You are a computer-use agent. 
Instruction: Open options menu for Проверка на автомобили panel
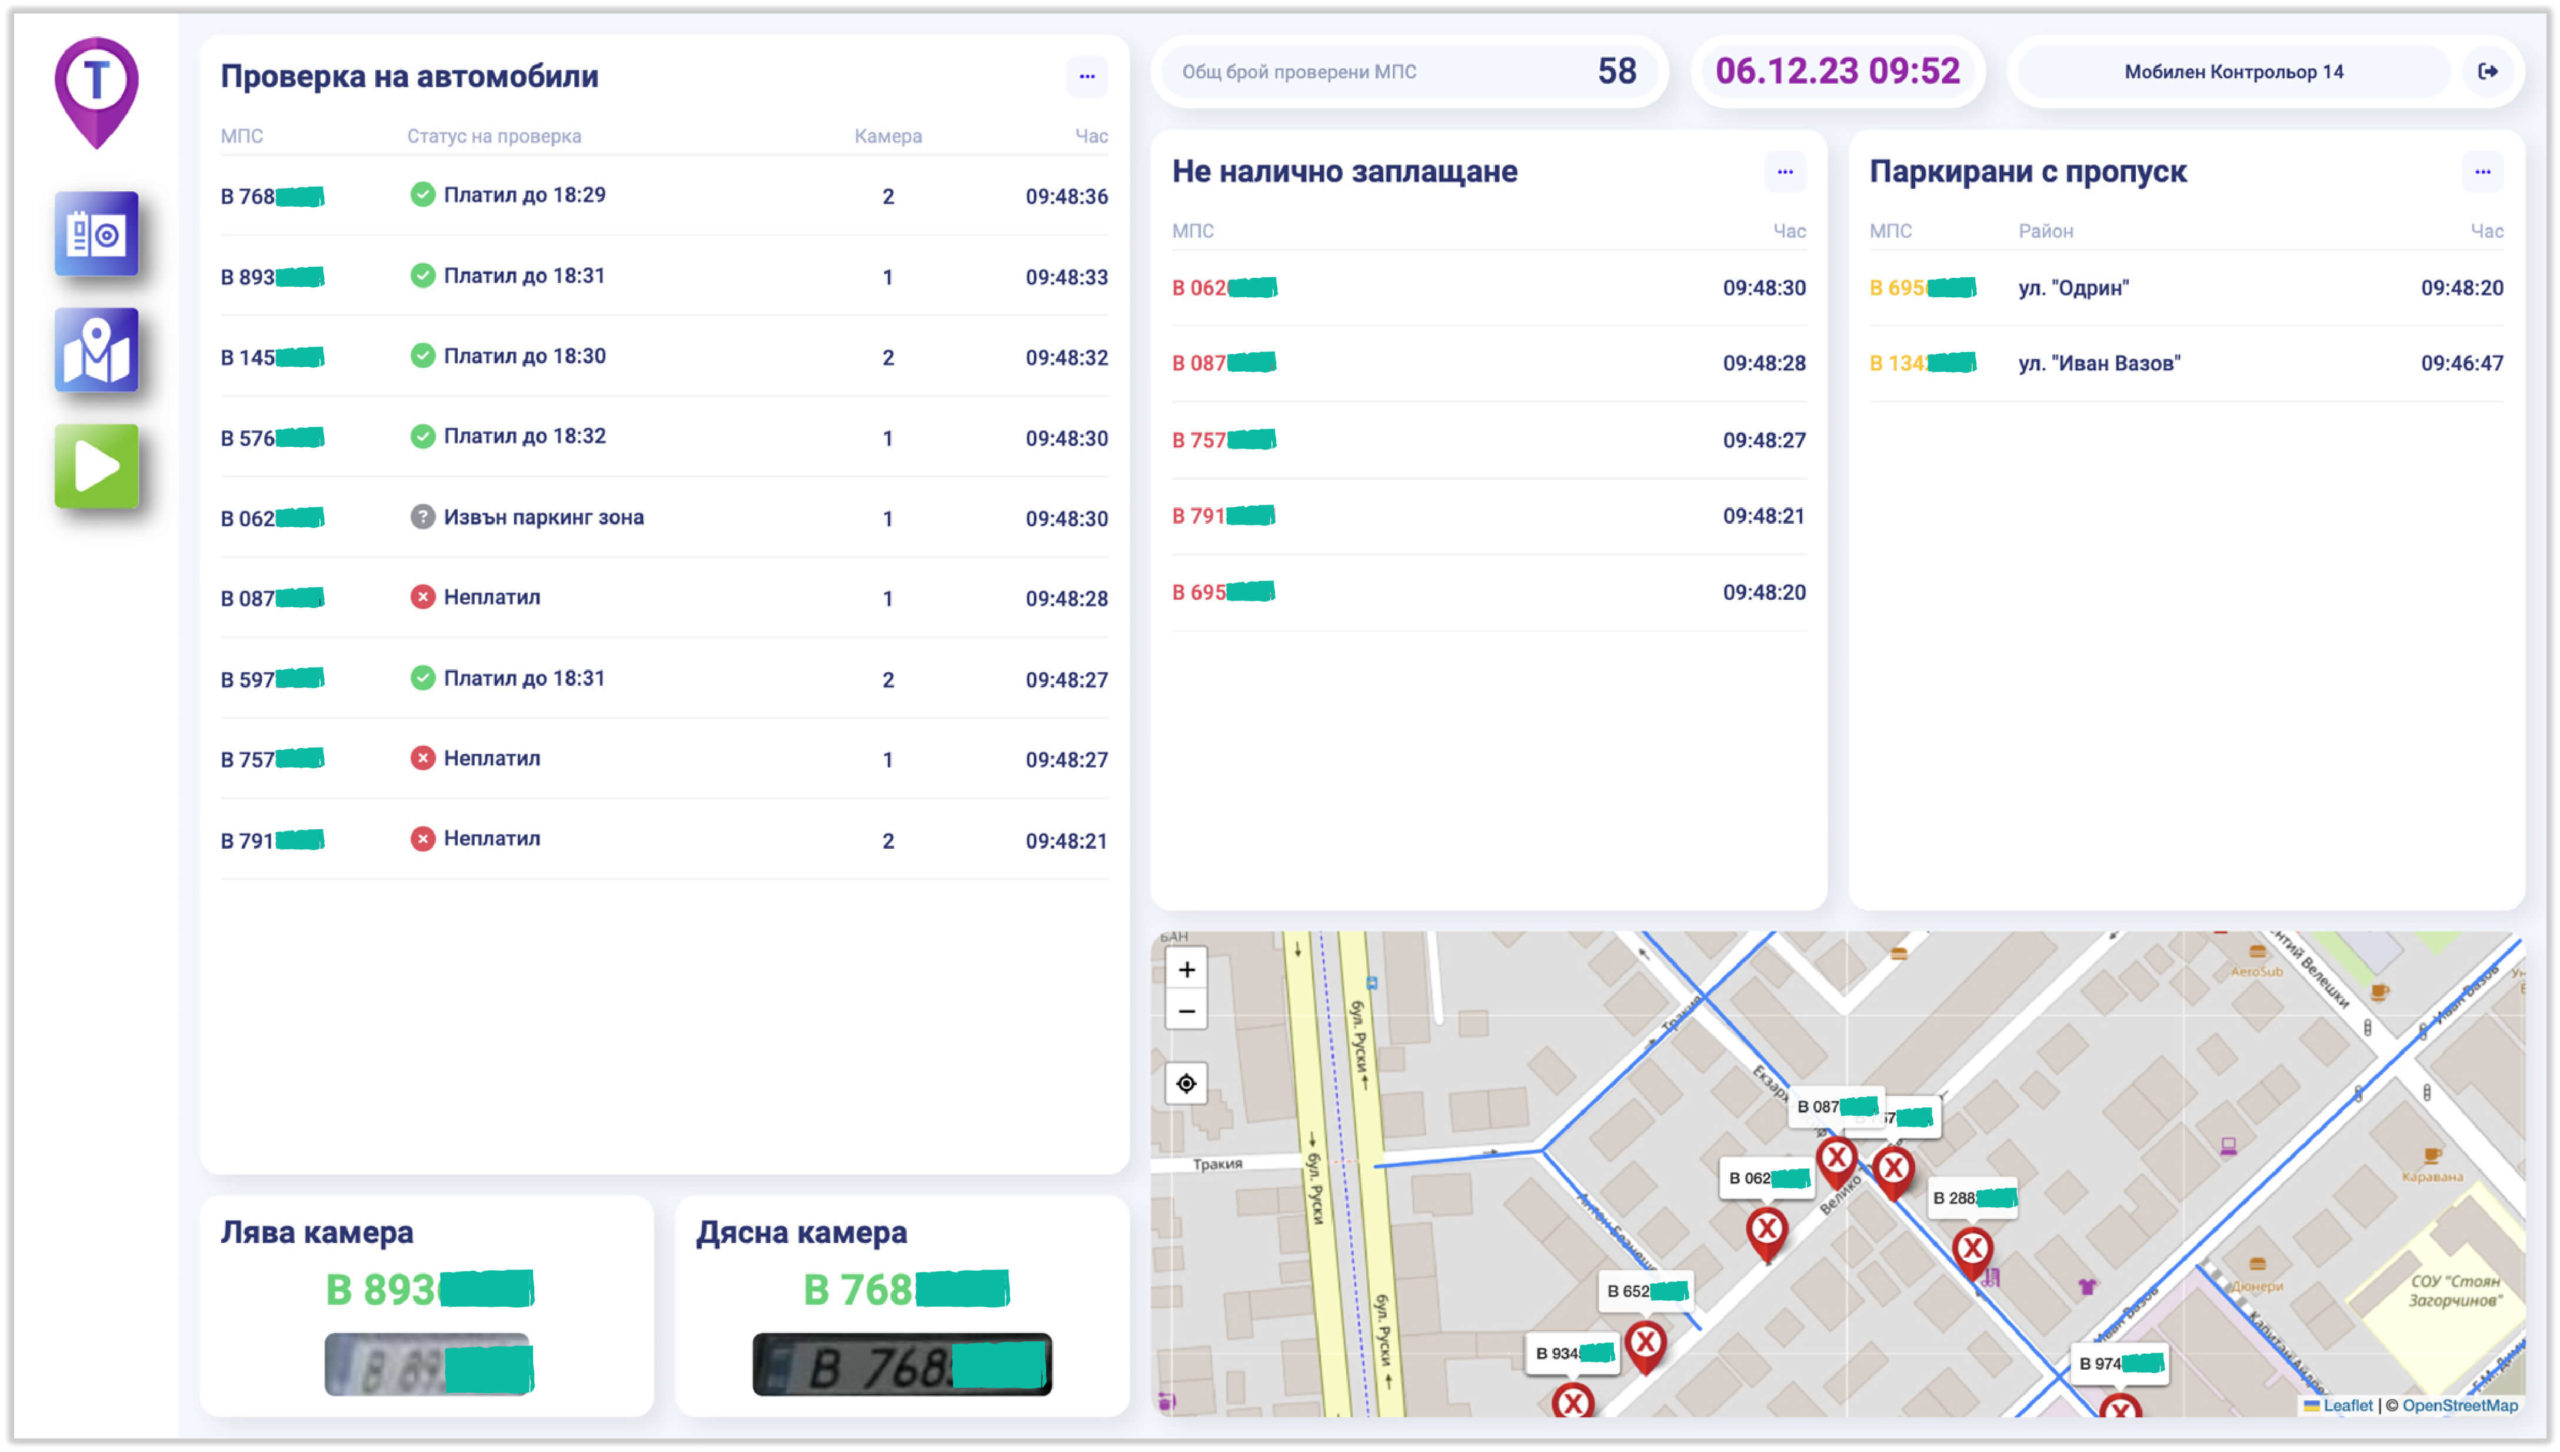click(1087, 76)
